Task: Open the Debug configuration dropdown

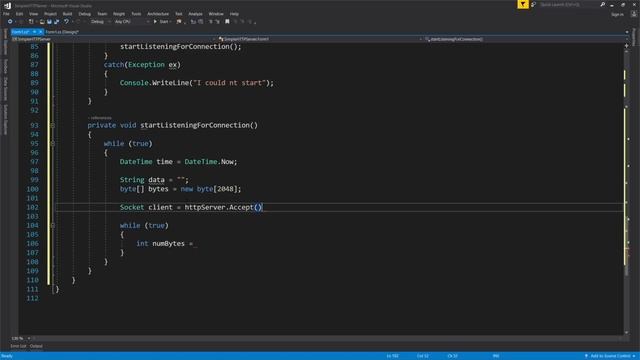Action: 100,22
